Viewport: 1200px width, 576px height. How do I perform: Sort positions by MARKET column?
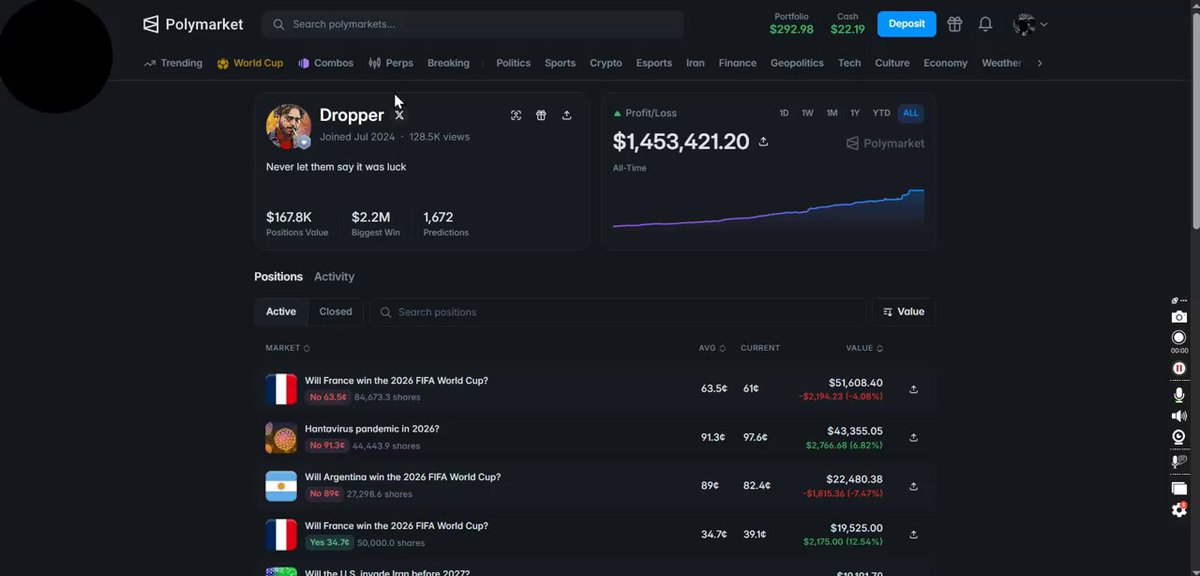[x=288, y=348]
